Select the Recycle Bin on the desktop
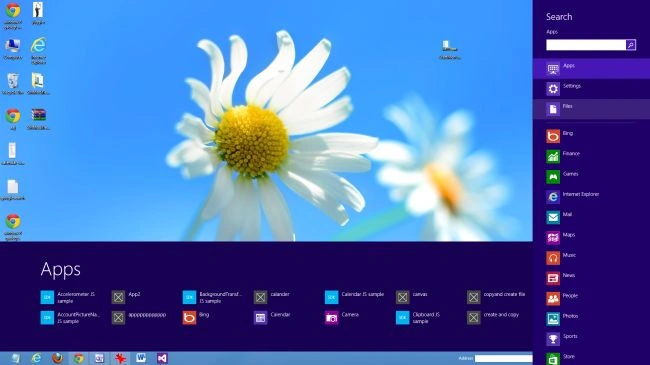Image resolution: width=650 pixels, height=365 pixels. click(13, 83)
